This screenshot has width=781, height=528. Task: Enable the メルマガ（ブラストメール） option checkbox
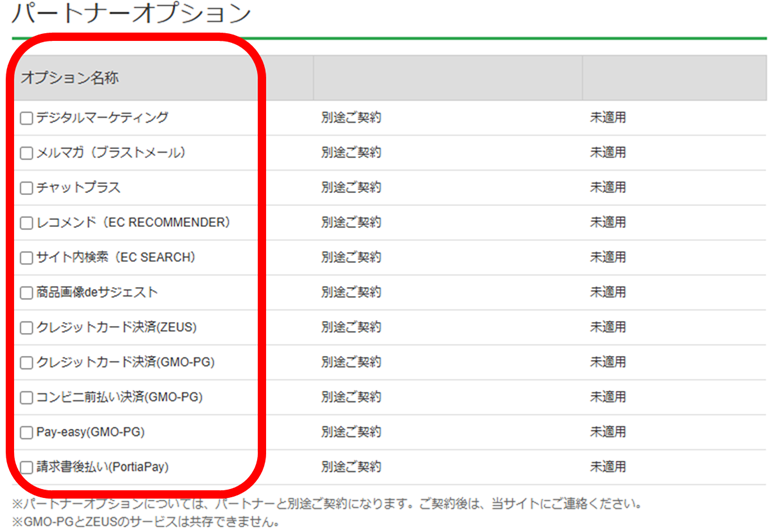[27, 153]
